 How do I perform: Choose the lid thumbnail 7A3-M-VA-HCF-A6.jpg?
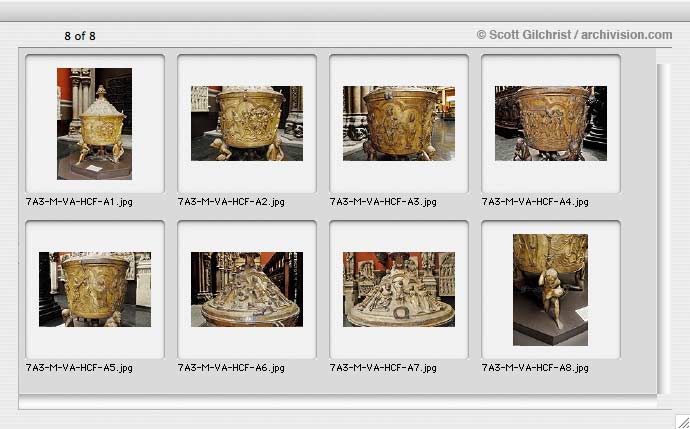[247, 289]
